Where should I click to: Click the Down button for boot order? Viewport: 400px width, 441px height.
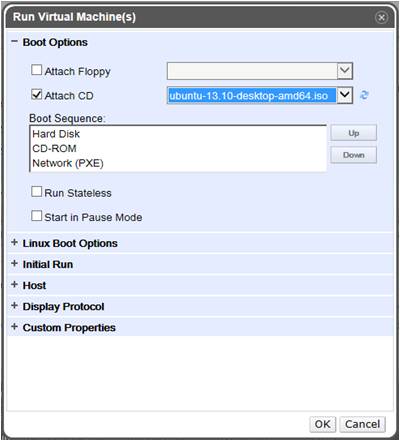(354, 155)
